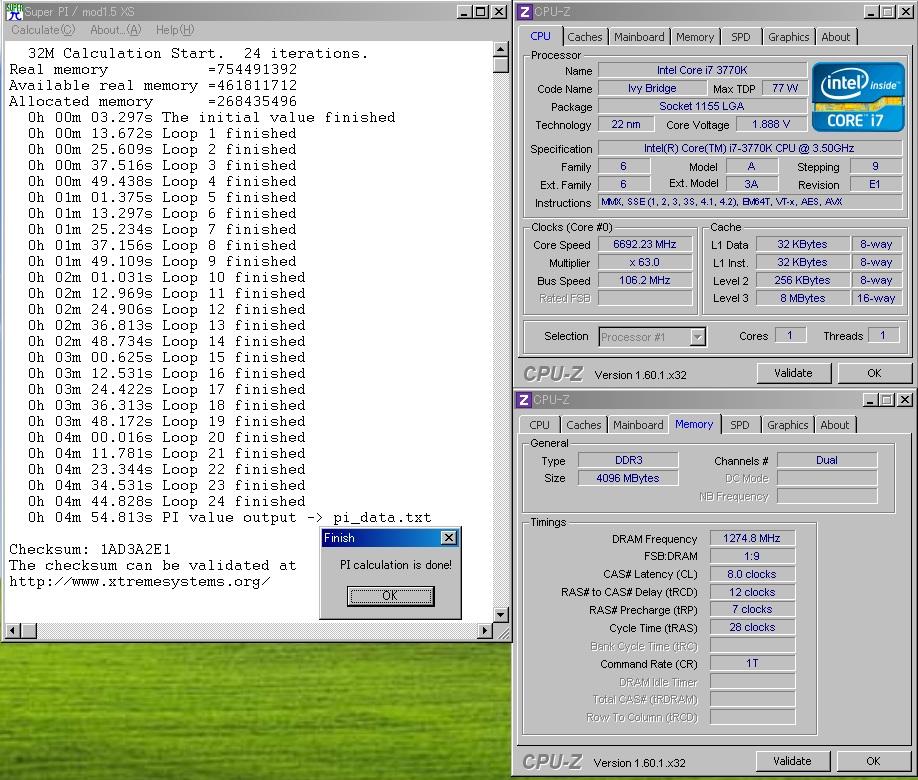Minimize the upper CPU-Z window
The height and width of the screenshot is (780, 918).
(871, 12)
